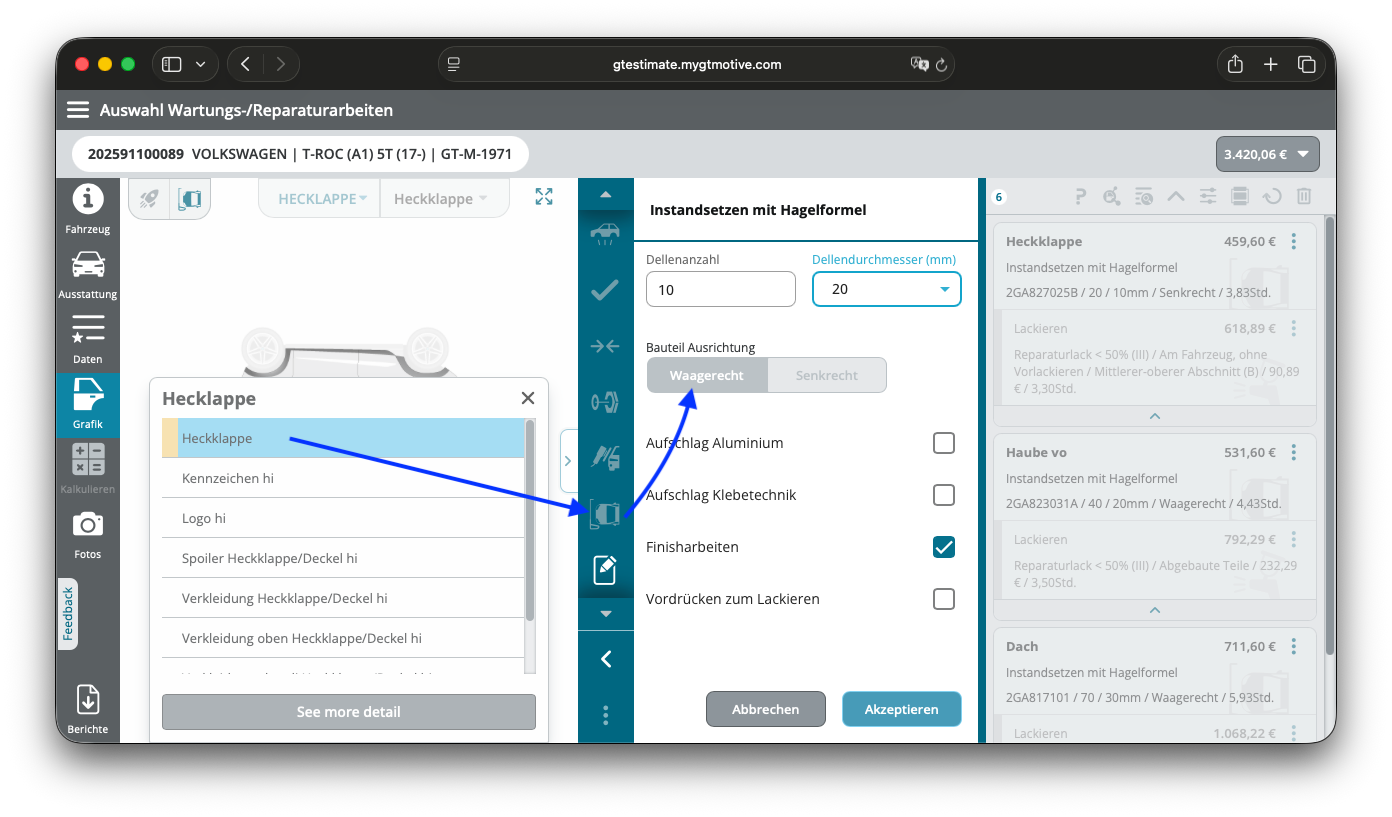The width and height of the screenshot is (1392, 817).
Task: Toggle Aufschlag Aluminium checkbox
Action: (x=944, y=443)
